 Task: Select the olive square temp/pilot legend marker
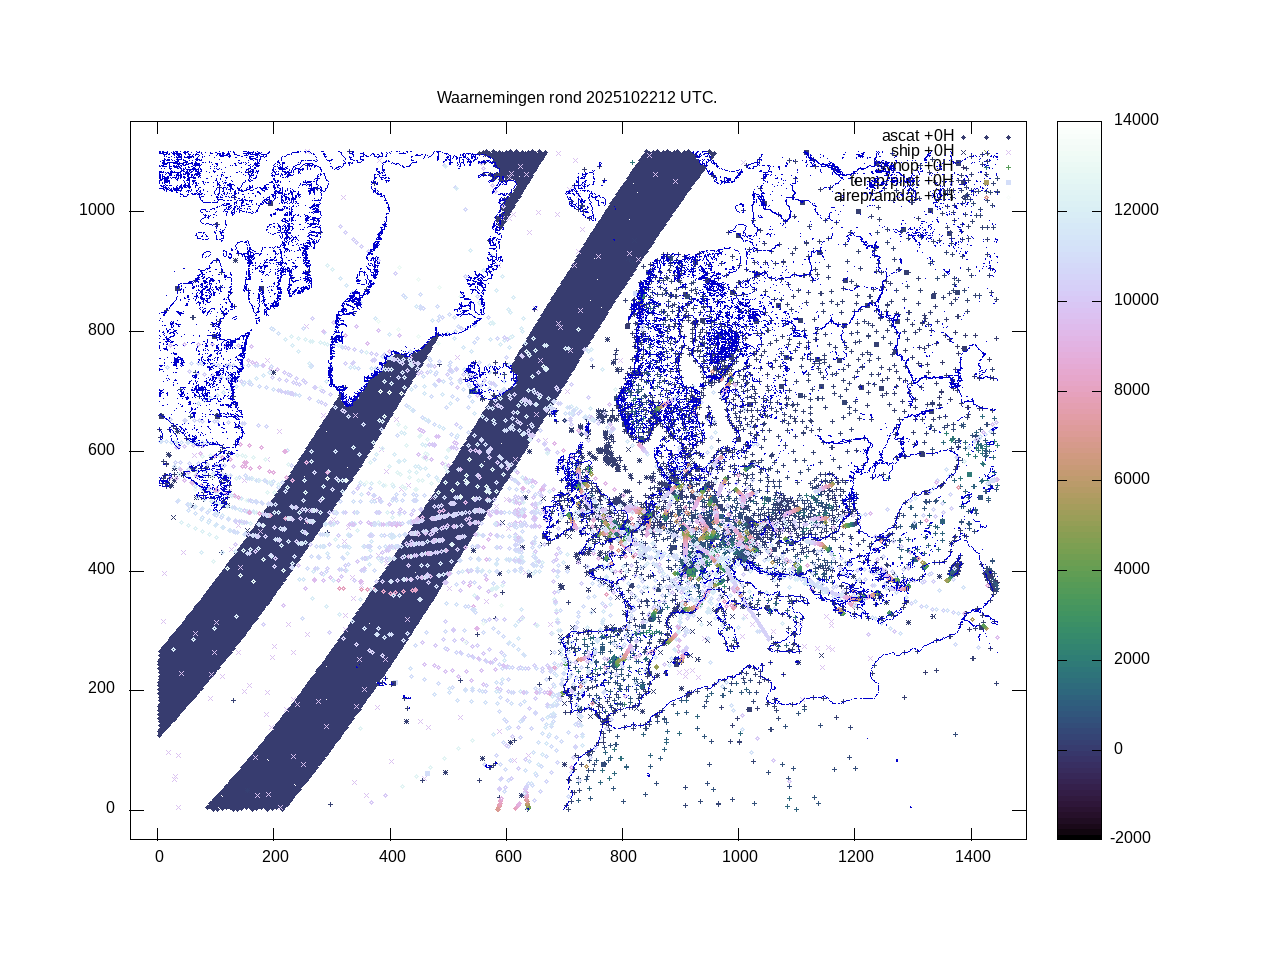986,182
